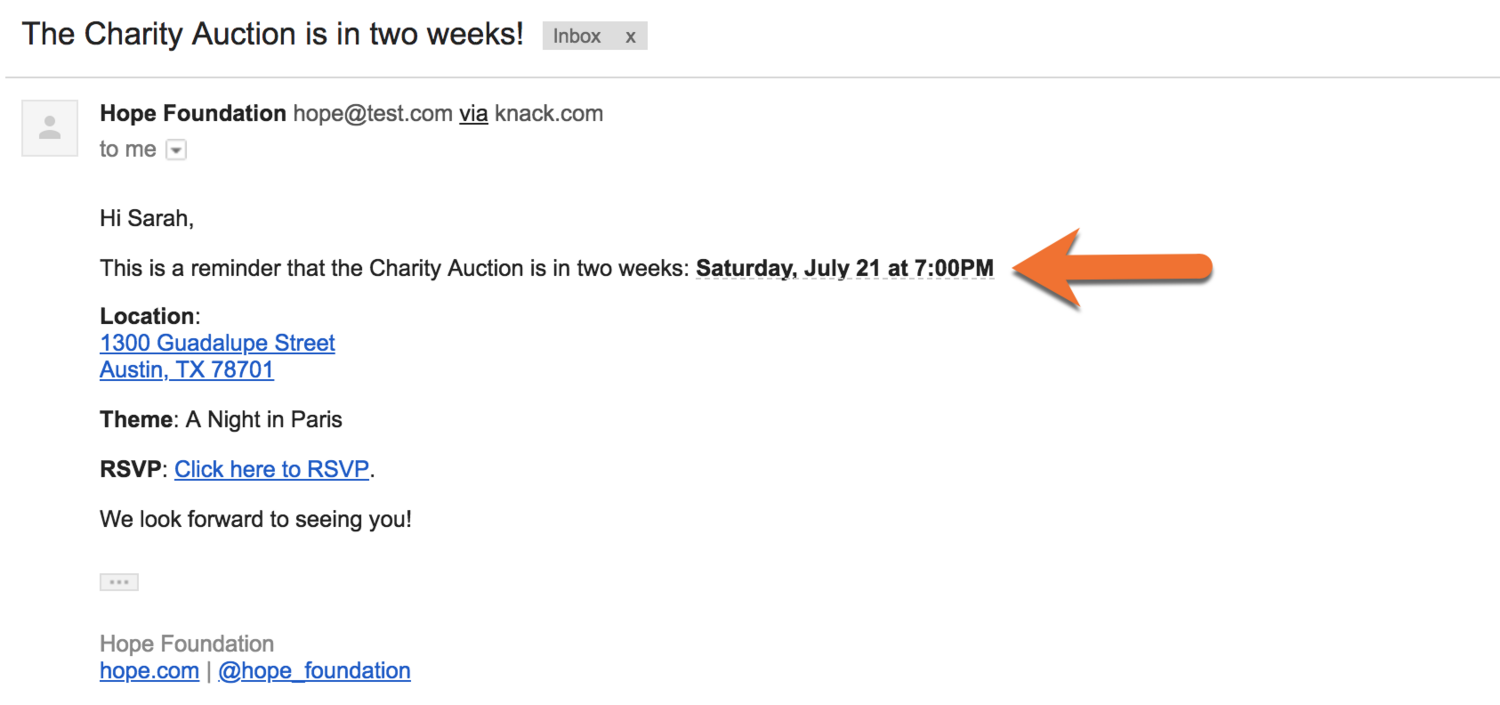Click the Inbox label tag

(578, 36)
